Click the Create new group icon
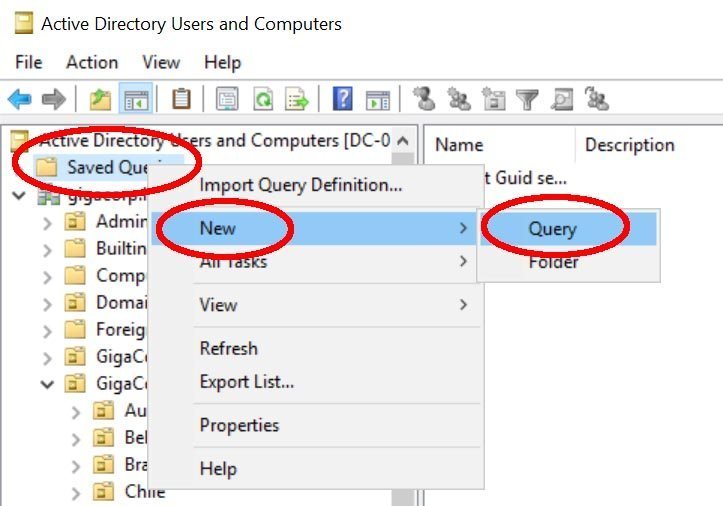723x506 pixels. 459,98
